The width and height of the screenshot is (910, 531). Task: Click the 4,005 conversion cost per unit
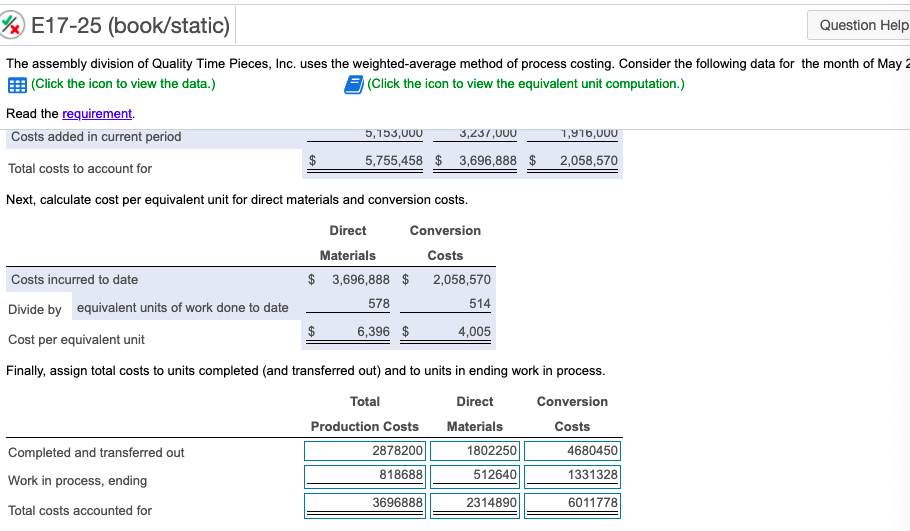(x=474, y=331)
